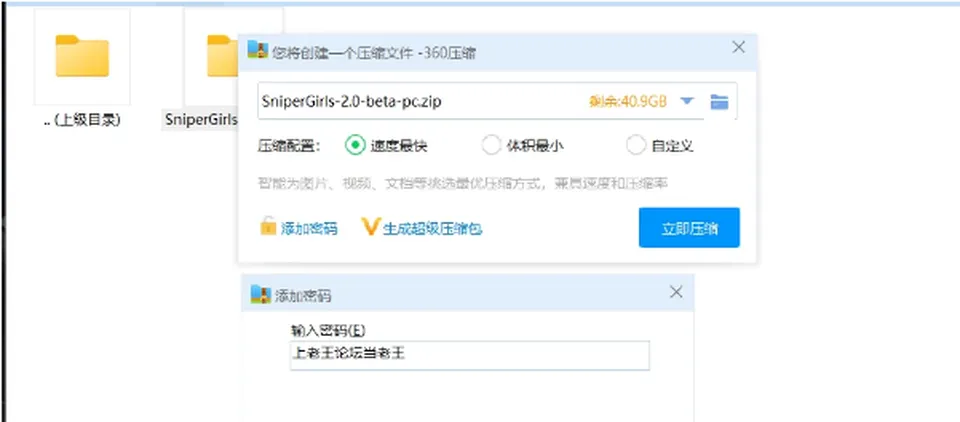Viewport: 960px width, 422px height.
Task: Click the 360压缩 title bar app icon
Action: click(x=258, y=50)
